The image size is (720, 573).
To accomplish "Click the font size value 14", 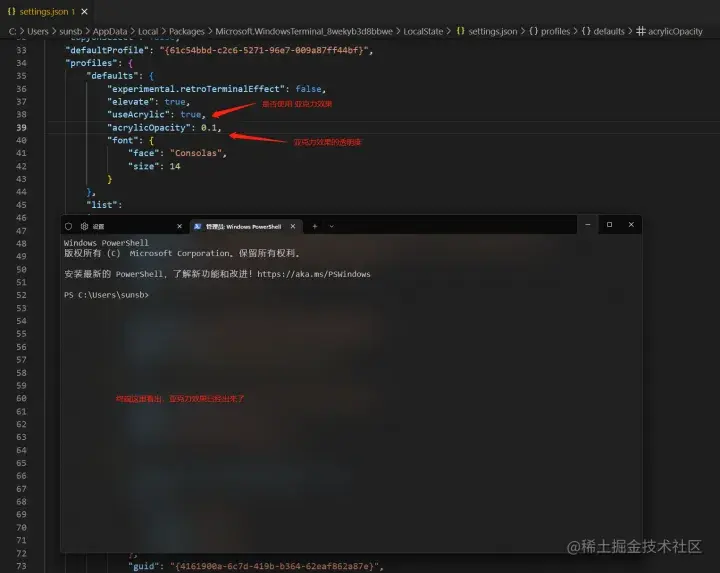I will tap(175, 166).
